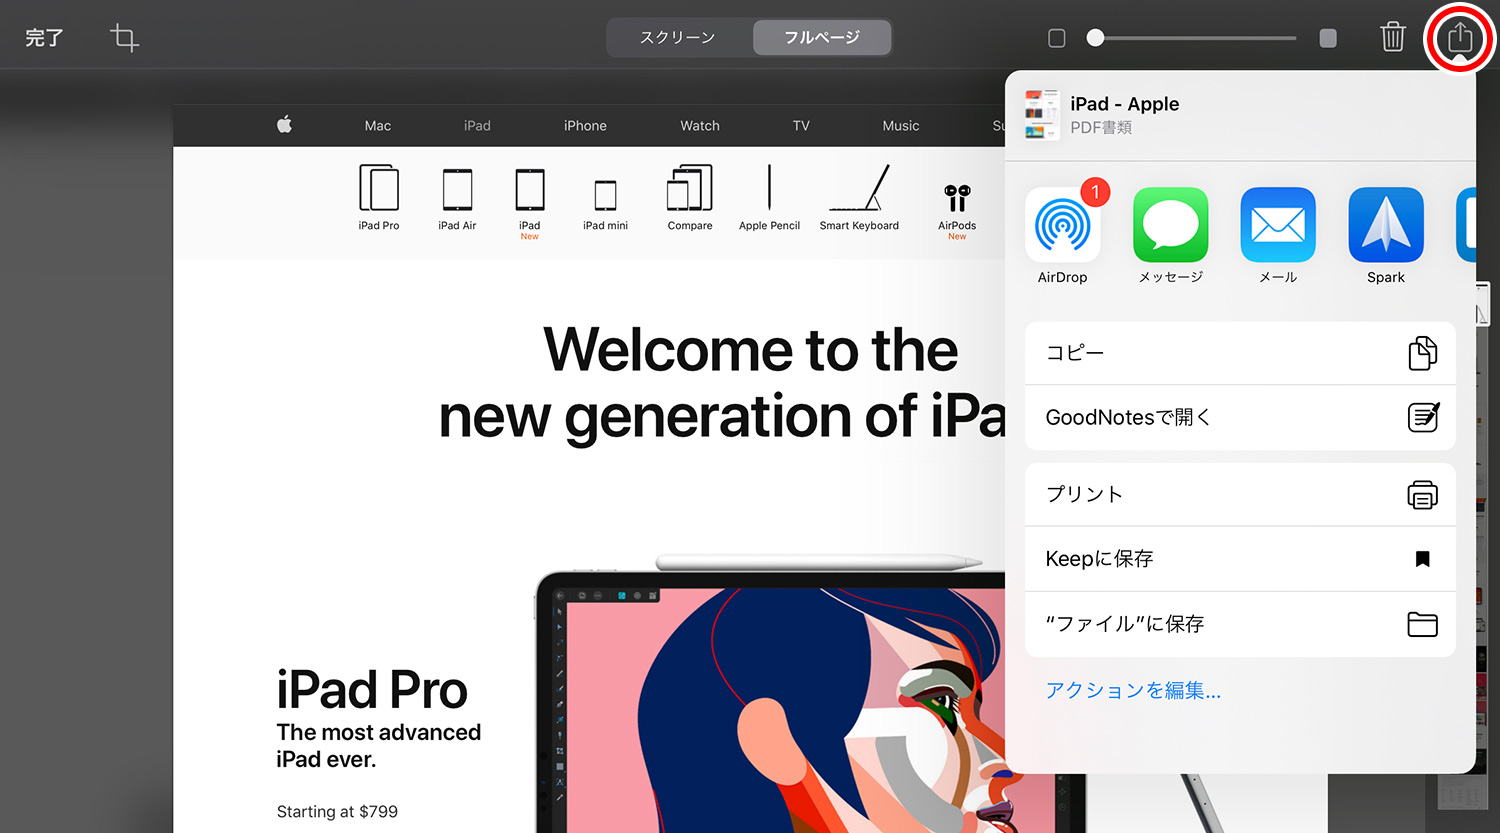Choose Keepに保存 action
The width and height of the screenshot is (1500, 833).
coord(1240,559)
